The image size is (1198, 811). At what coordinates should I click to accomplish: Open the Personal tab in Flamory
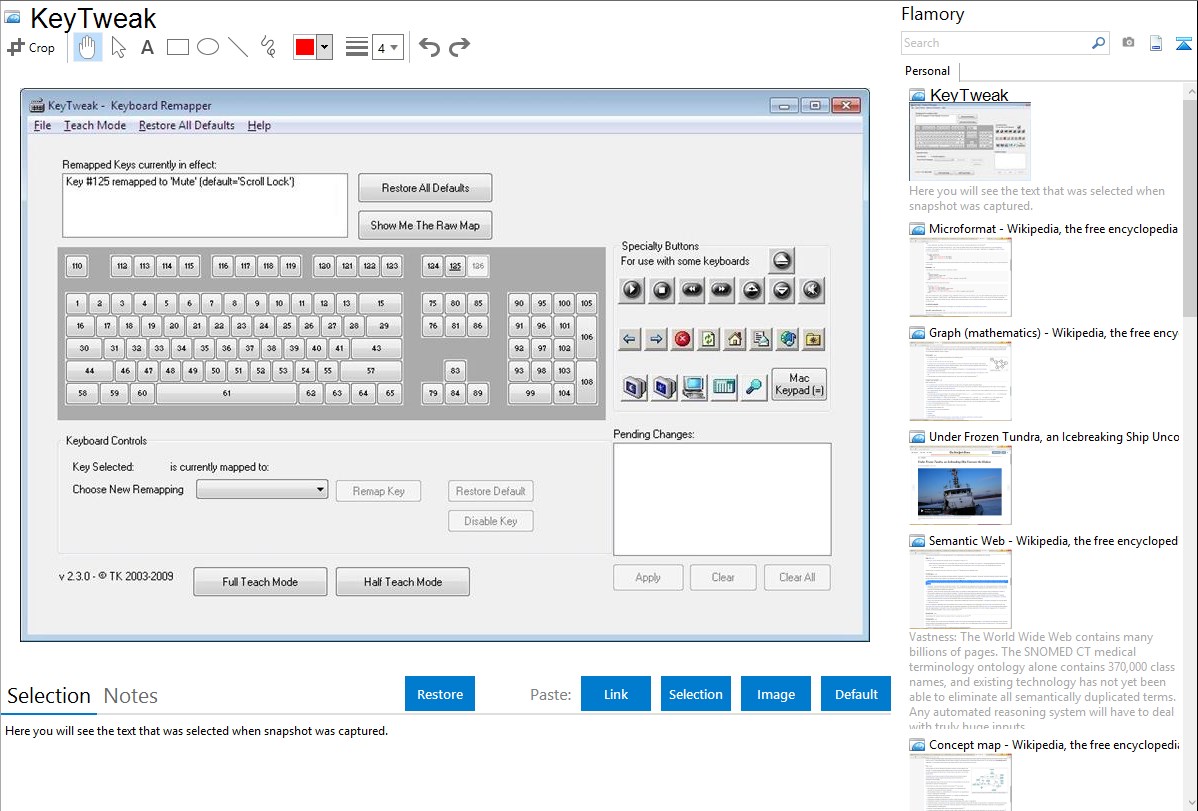[927, 71]
